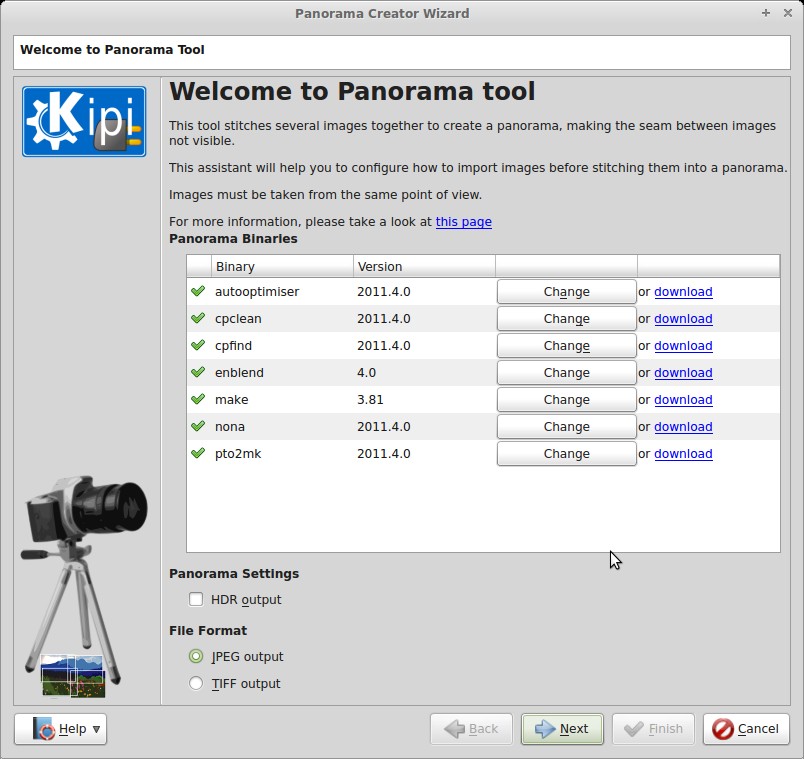Close the Panorama Creator Wizard window
This screenshot has width=804, height=759.
coord(788,13)
